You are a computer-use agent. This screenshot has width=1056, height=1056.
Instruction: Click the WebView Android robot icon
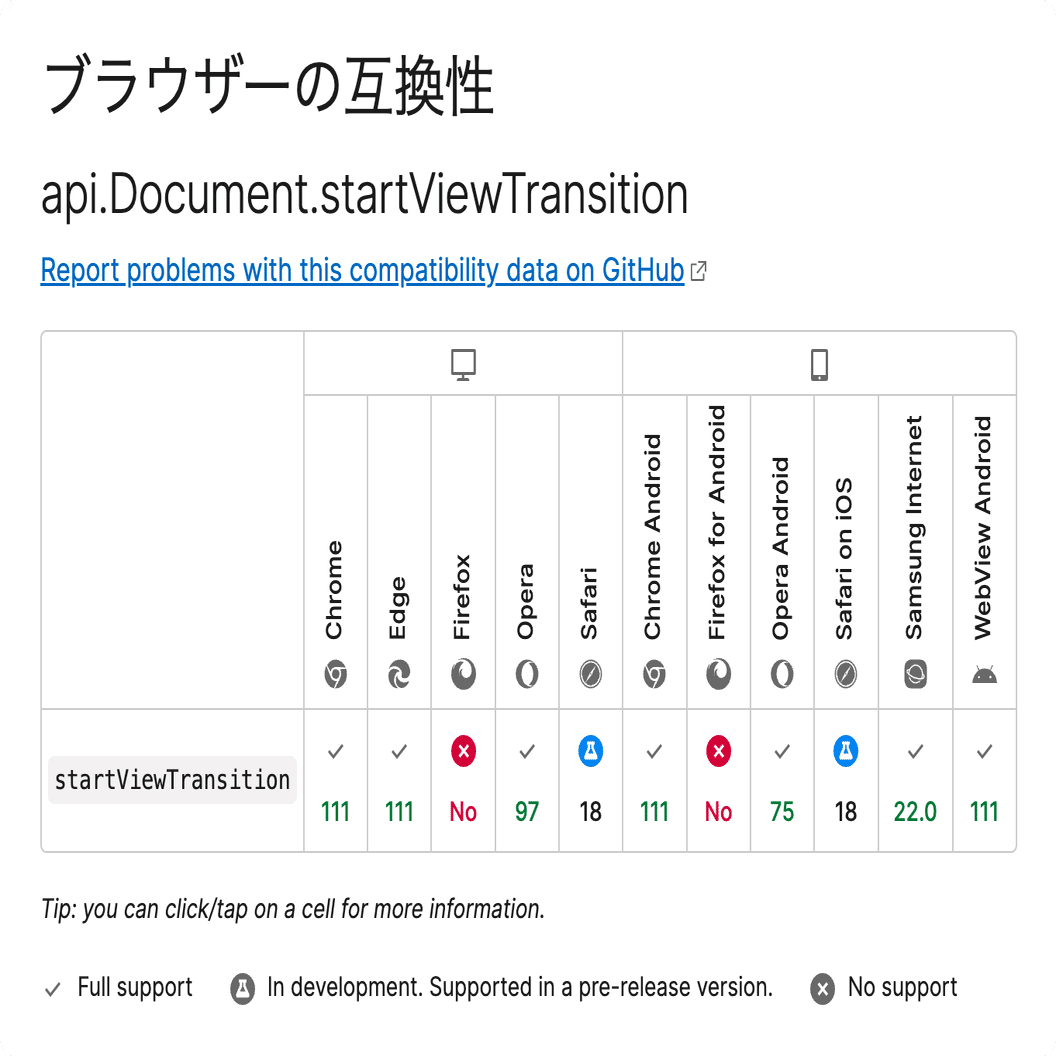click(984, 676)
